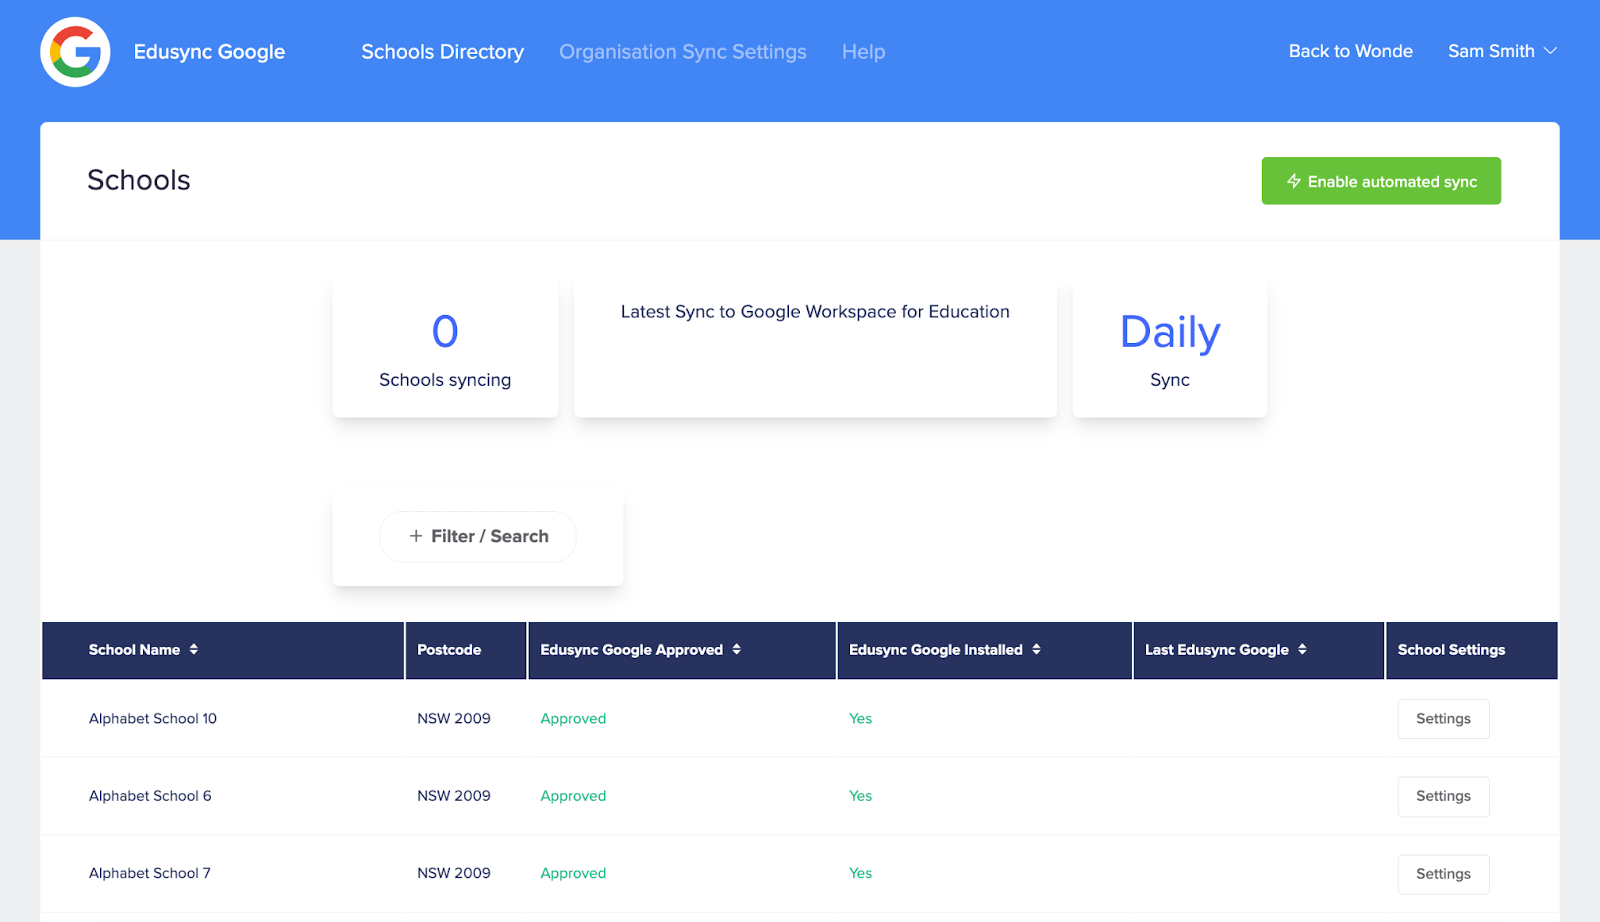This screenshot has height=922, width=1600.
Task: Click Yes installed value for Alphabet School 7
Action: click(860, 873)
